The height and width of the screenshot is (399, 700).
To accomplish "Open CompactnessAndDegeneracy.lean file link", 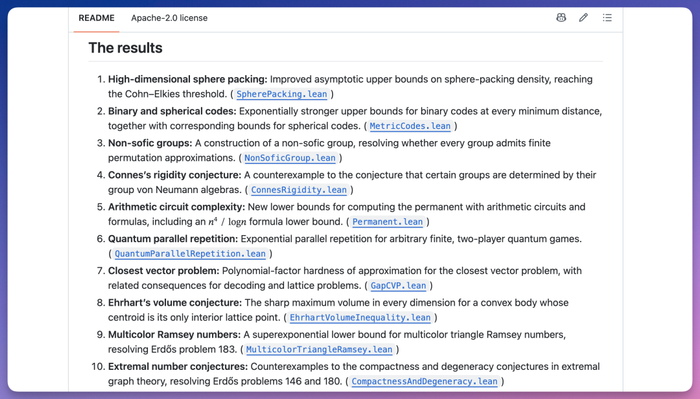I will click(x=425, y=382).
